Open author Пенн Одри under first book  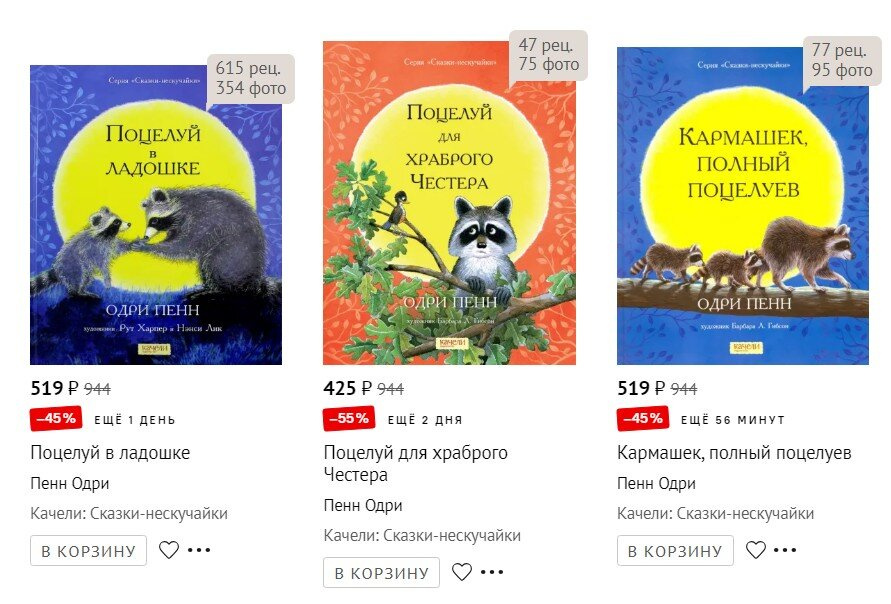click(70, 484)
